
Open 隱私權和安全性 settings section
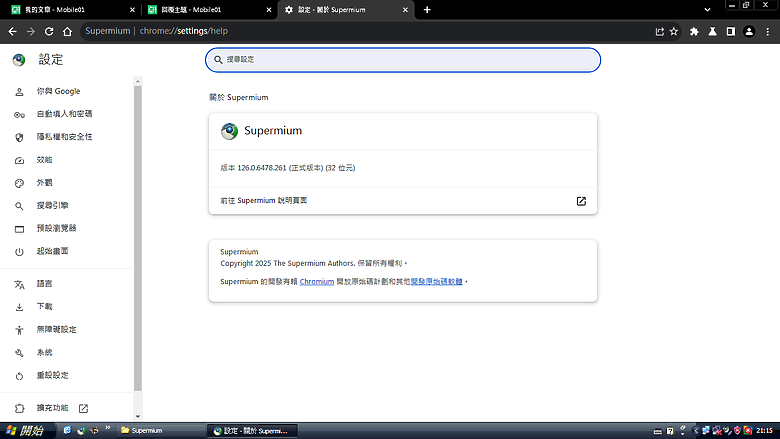point(67,137)
